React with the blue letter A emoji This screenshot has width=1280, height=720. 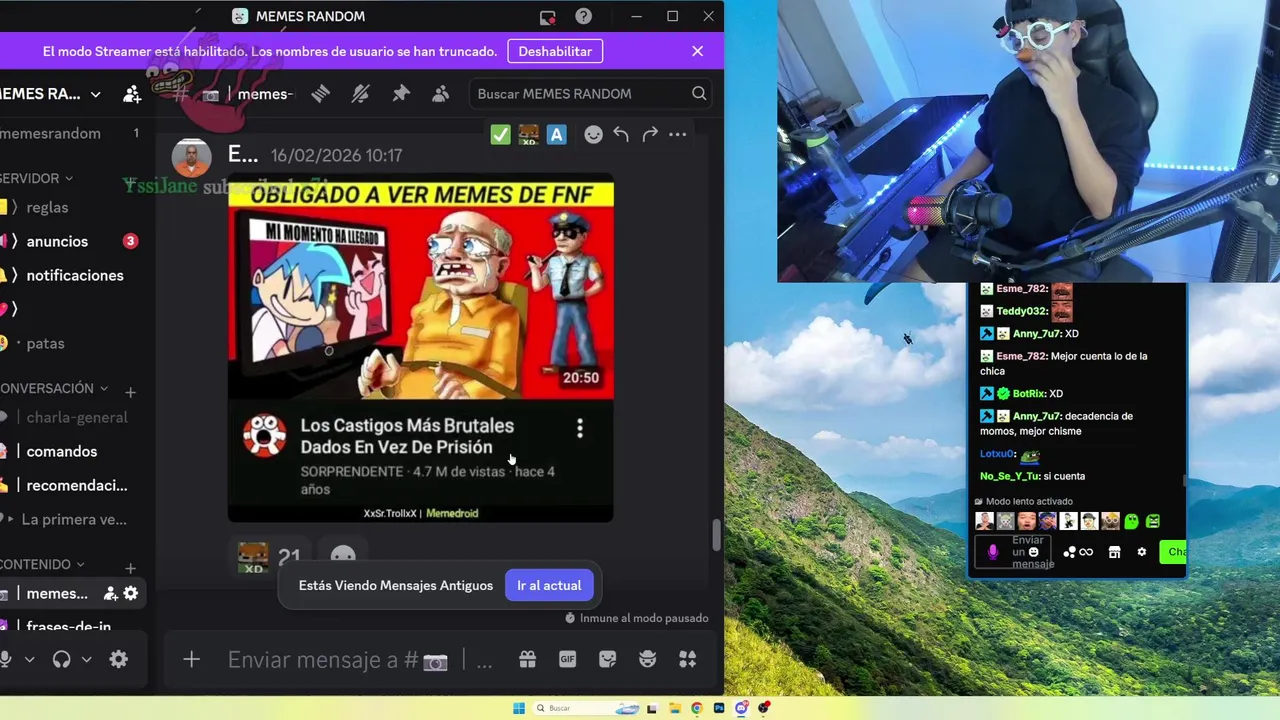(557, 134)
